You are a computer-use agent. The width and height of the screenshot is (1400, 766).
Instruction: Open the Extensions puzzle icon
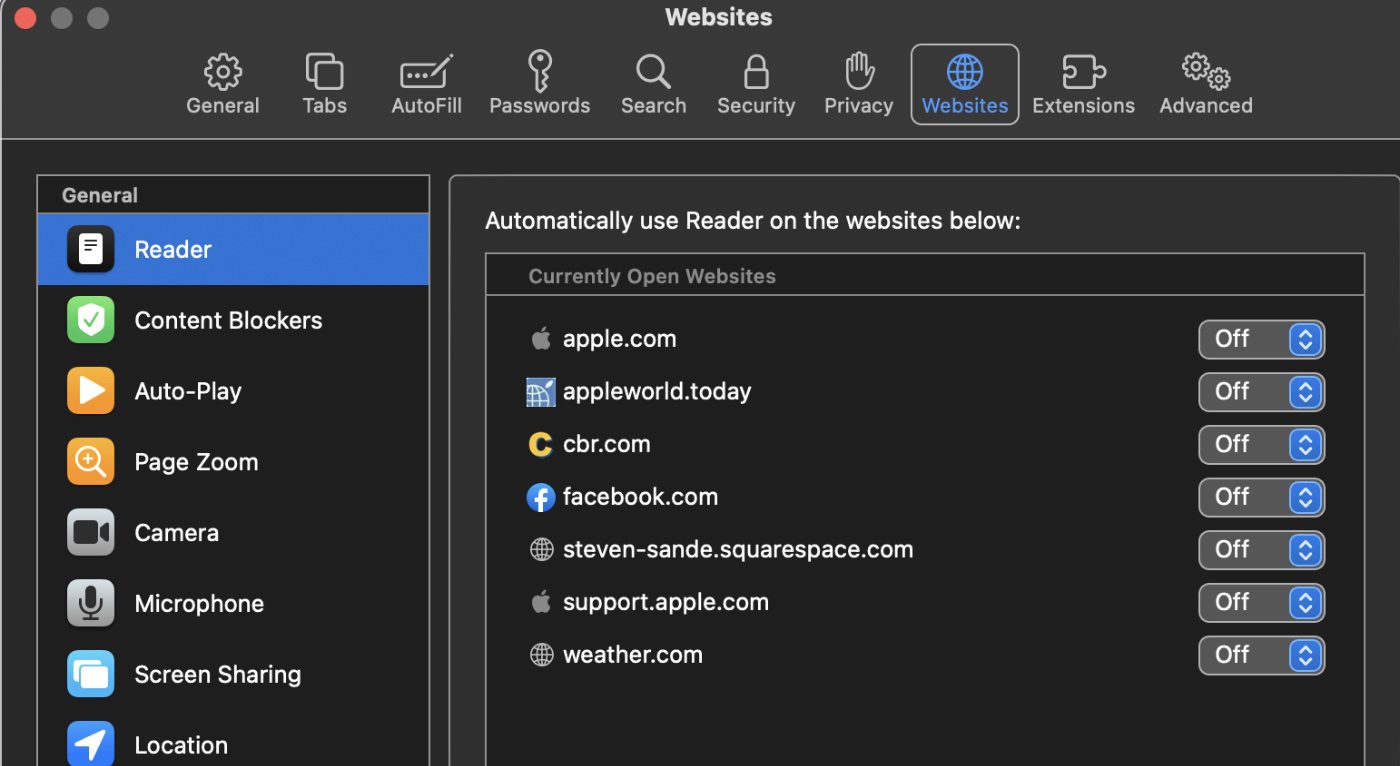(x=1083, y=72)
